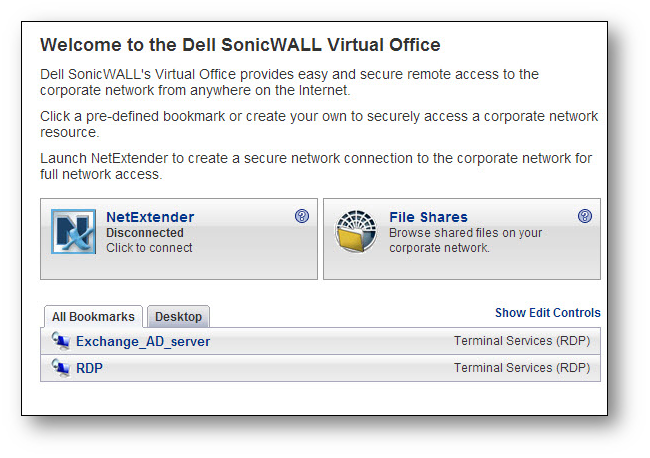
Task: Click the Disconnected status label
Action: pyautogui.click(x=145, y=233)
